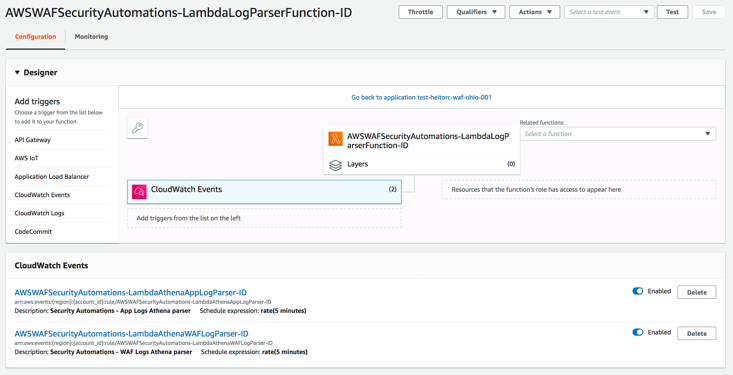The width and height of the screenshot is (733, 375).
Task: Disable the LambdaAthenaWAFLogParser-ID rule toggle
Action: [638, 332]
